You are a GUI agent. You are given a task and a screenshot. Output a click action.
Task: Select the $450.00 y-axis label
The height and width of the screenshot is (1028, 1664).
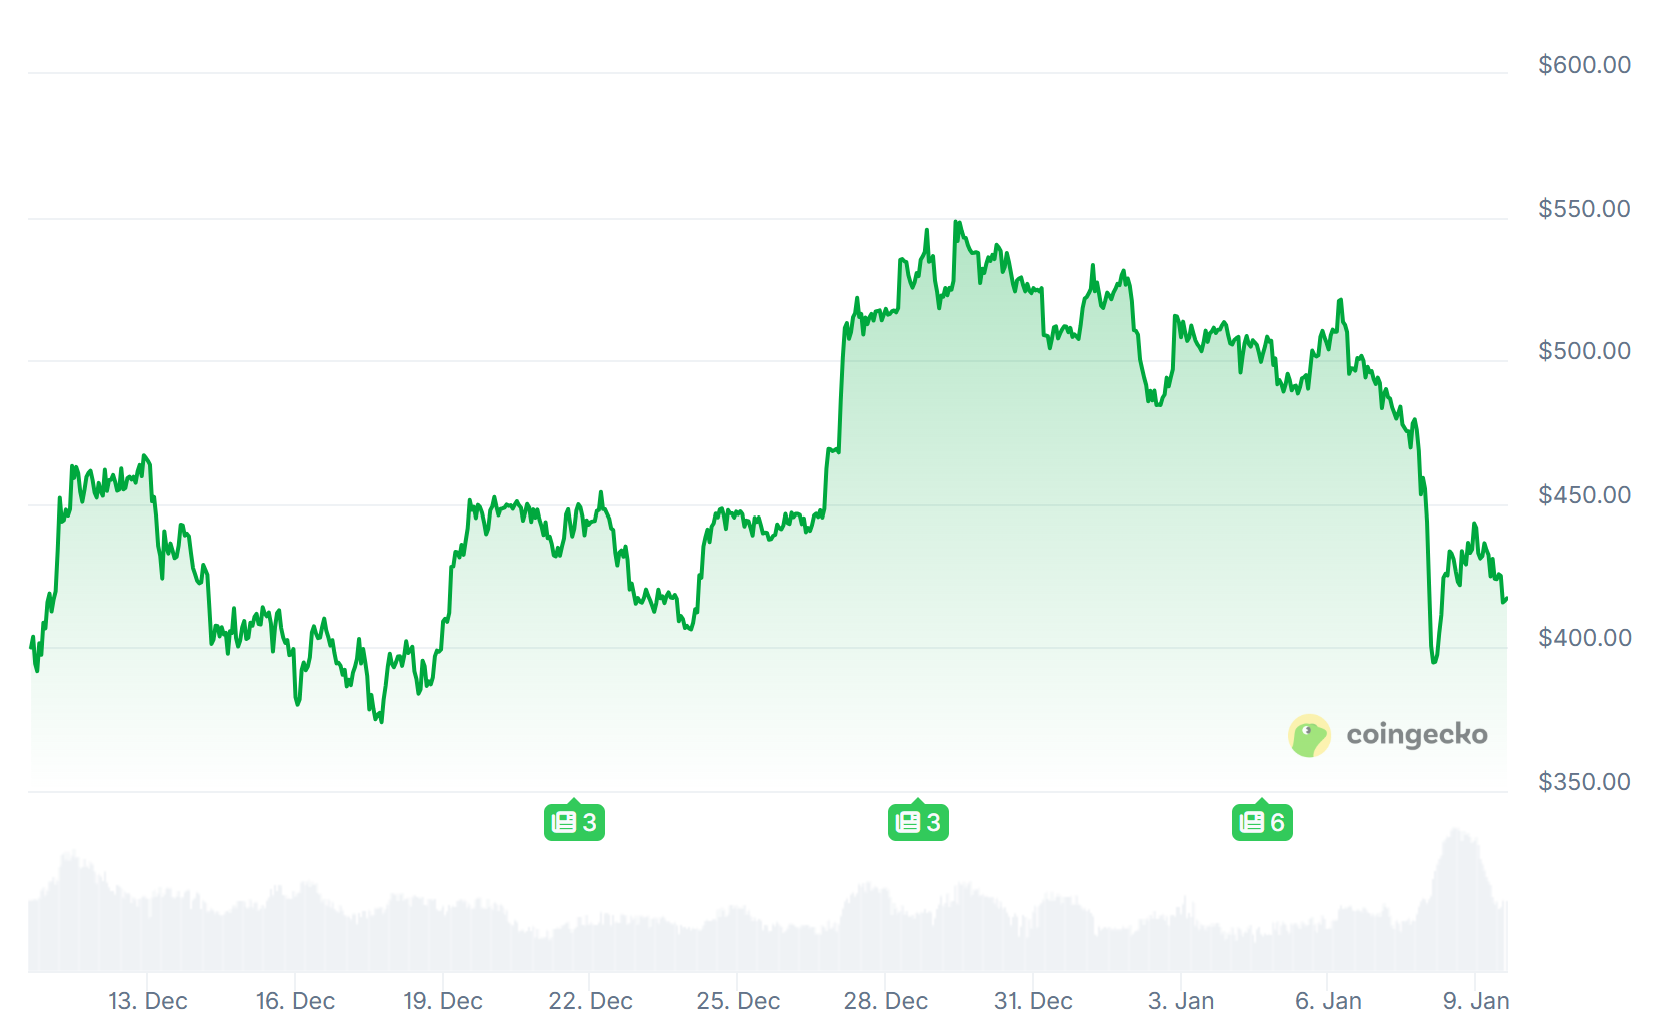(1584, 495)
